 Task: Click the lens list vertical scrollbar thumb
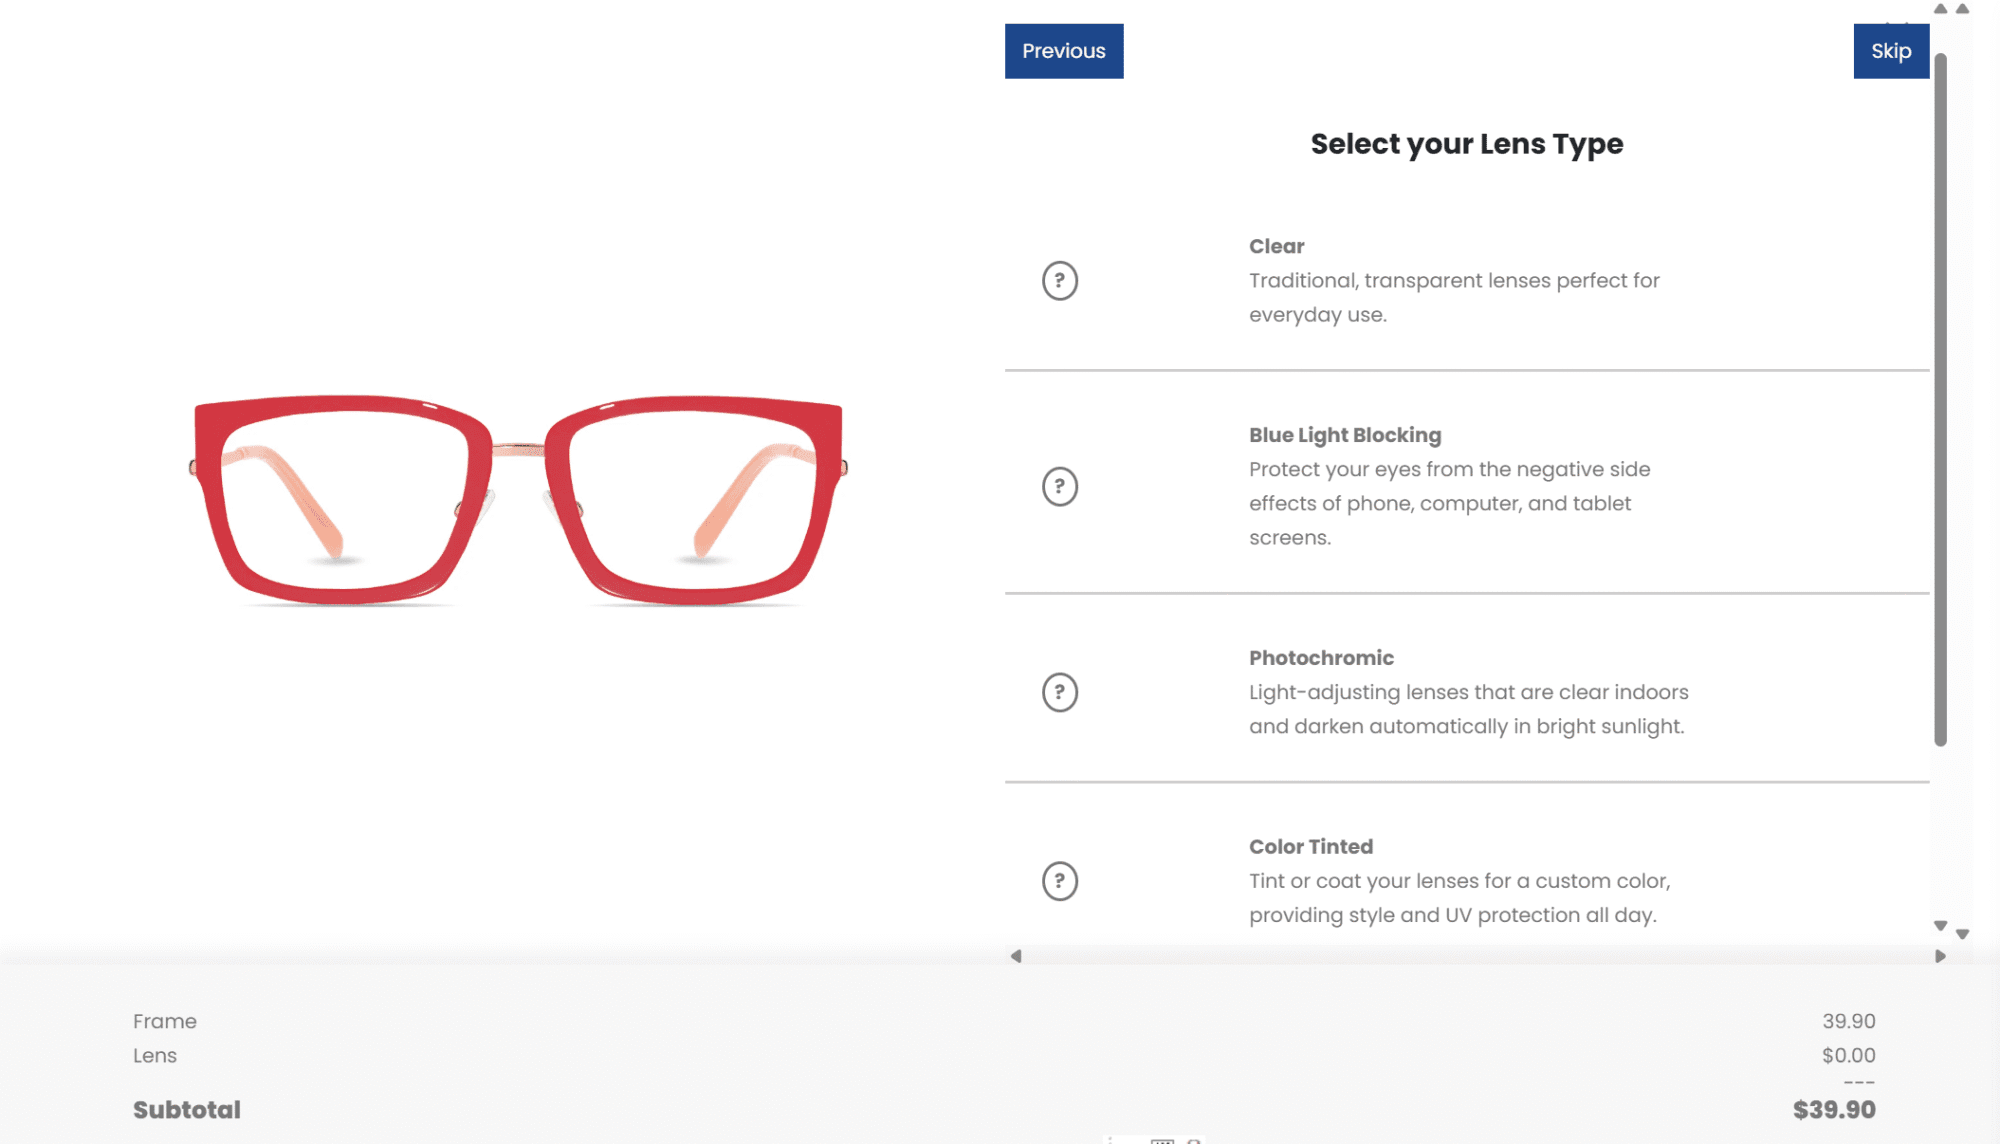pyautogui.click(x=1940, y=400)
